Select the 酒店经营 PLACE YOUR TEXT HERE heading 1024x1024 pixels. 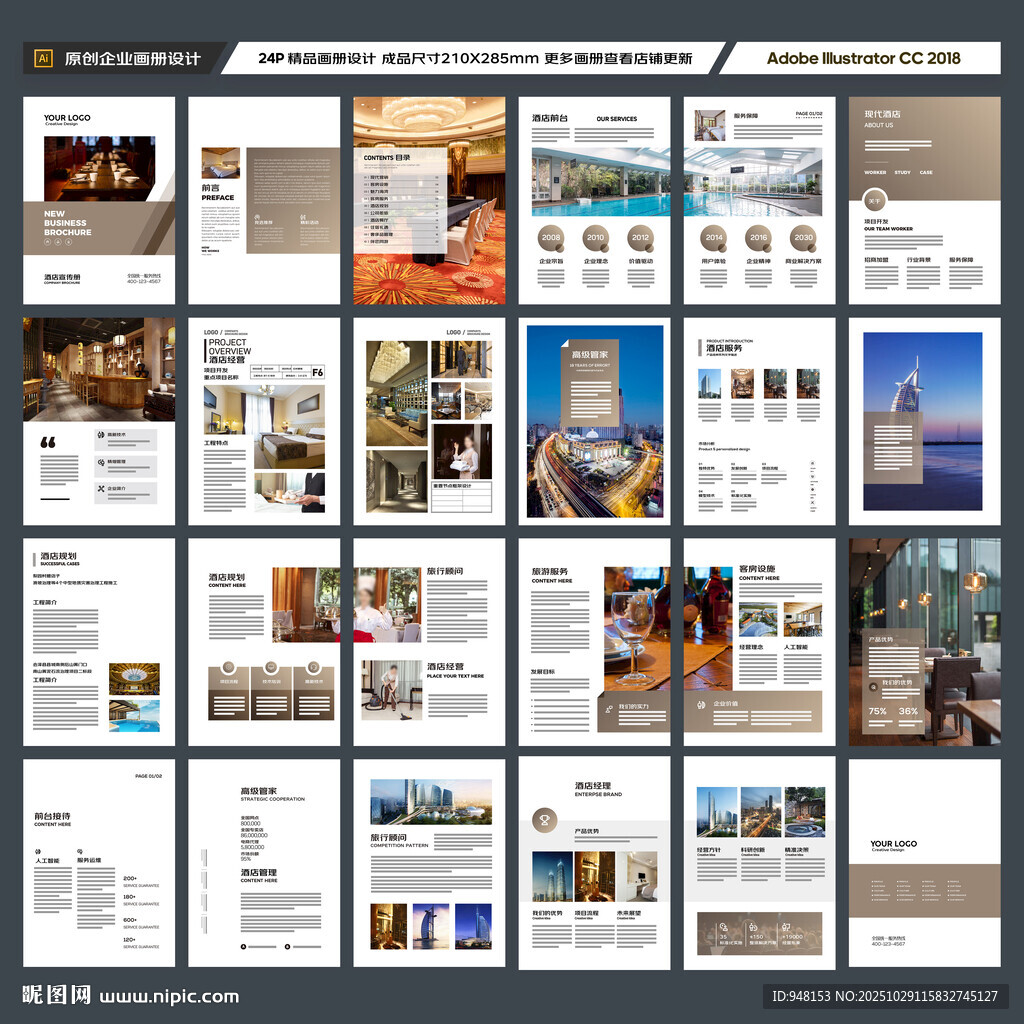(455, 671)
